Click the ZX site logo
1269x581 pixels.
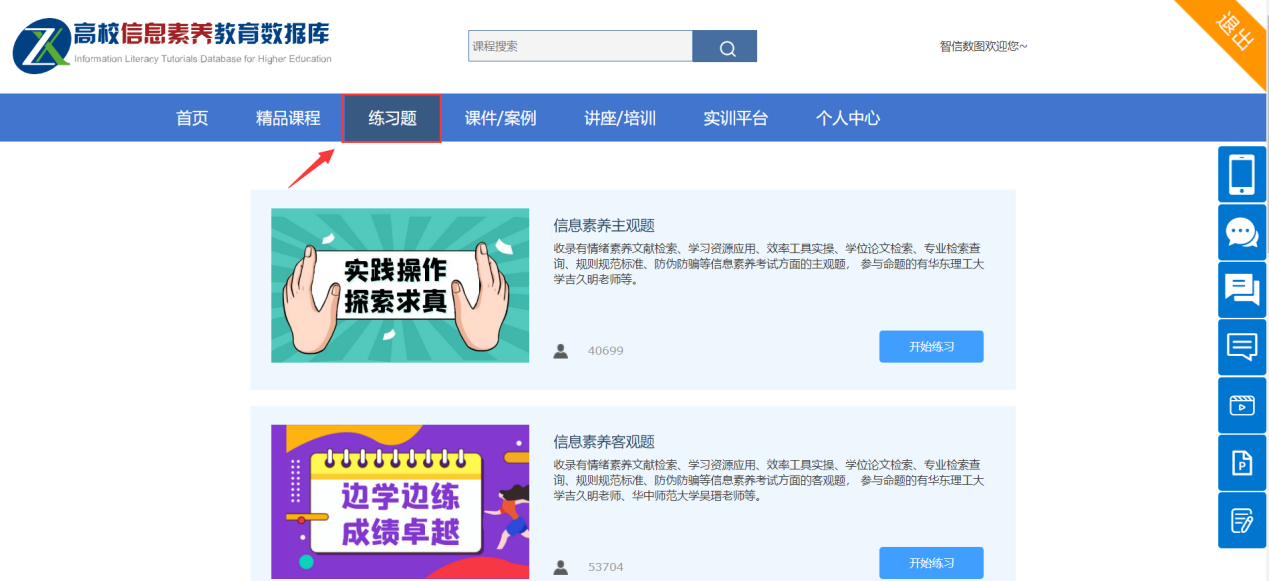pyautogui.click(x=40, y=46)
